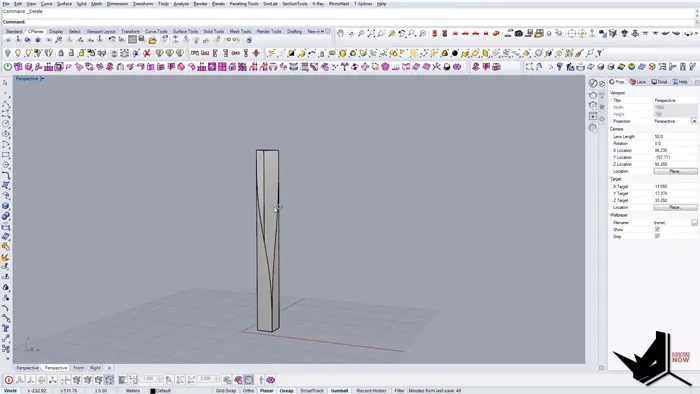Screen dimensions: 700x394
Task: Click the wallpaper Filename browse button
Action: tap(694, 222)
